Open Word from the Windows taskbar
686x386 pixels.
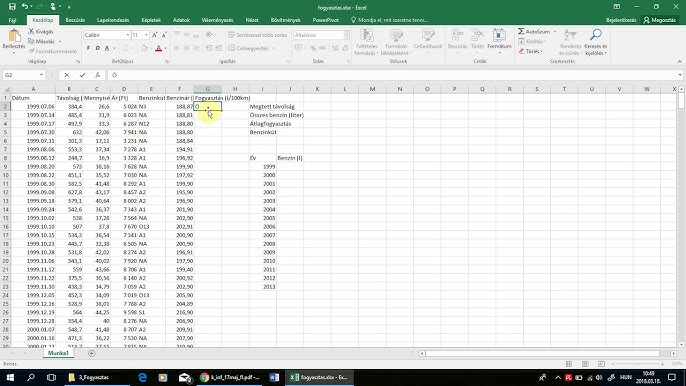[274, 377]
